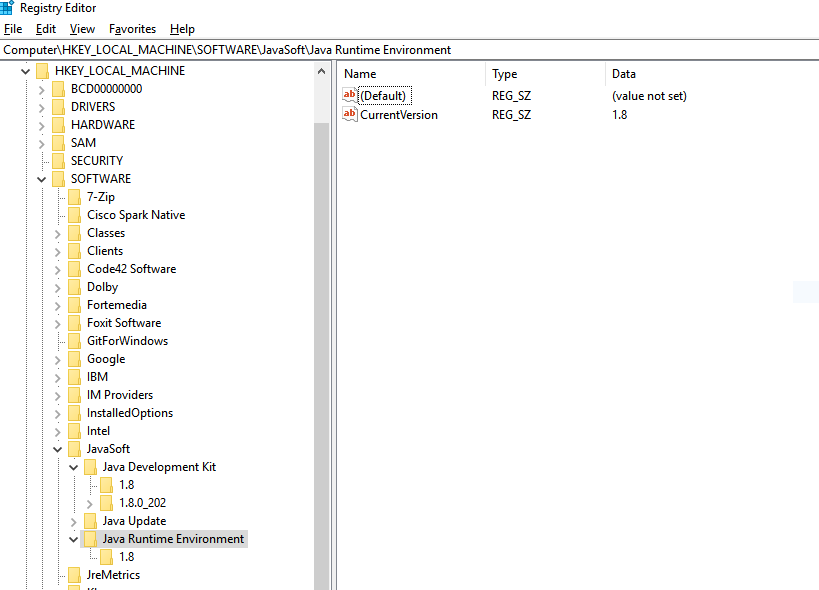Click the Java Update folder icon
The width and height of the screenshot is (819, 590).
coord(90,521)
